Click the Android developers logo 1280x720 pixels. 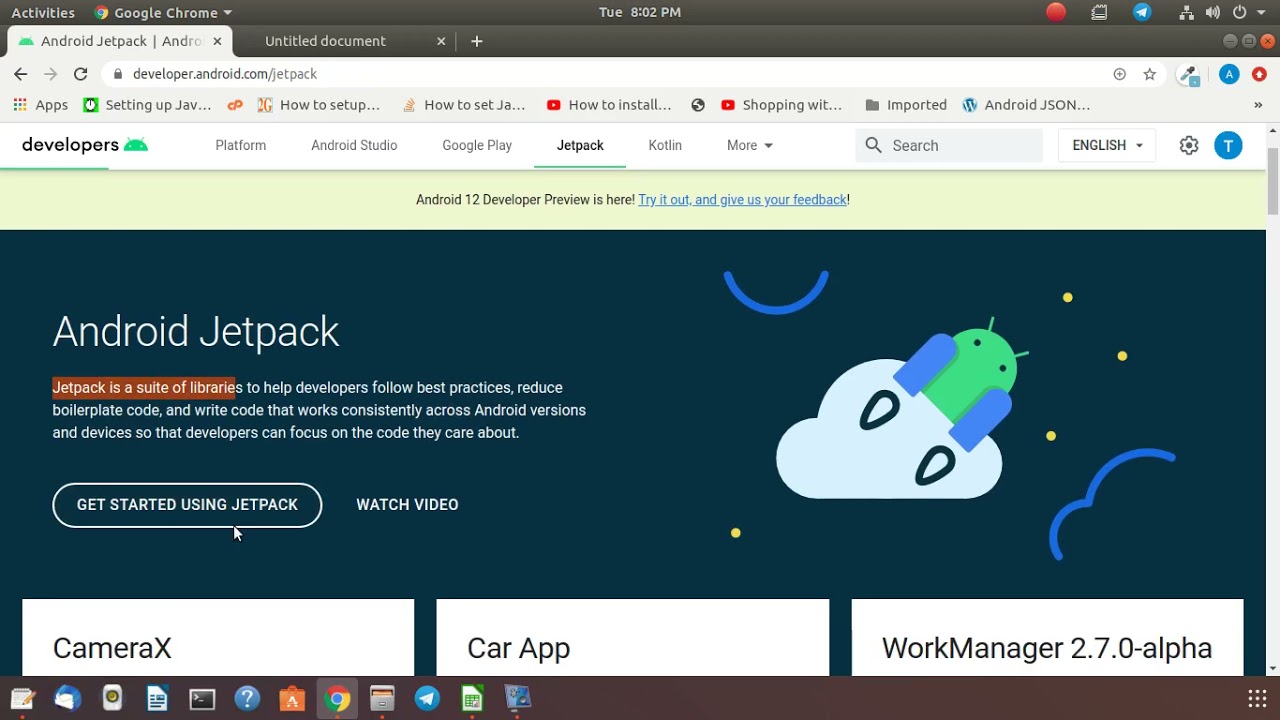point(85,145)
